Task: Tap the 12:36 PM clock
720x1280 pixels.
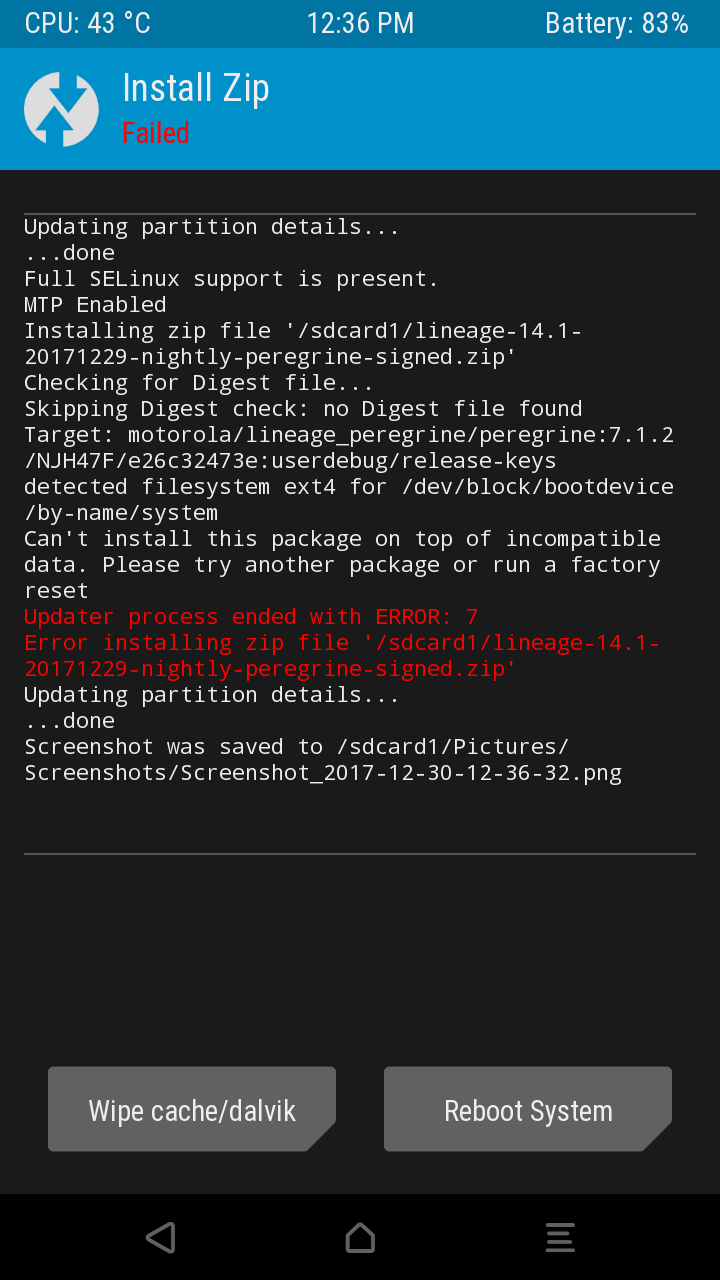Action: click(x=360, y=24)
